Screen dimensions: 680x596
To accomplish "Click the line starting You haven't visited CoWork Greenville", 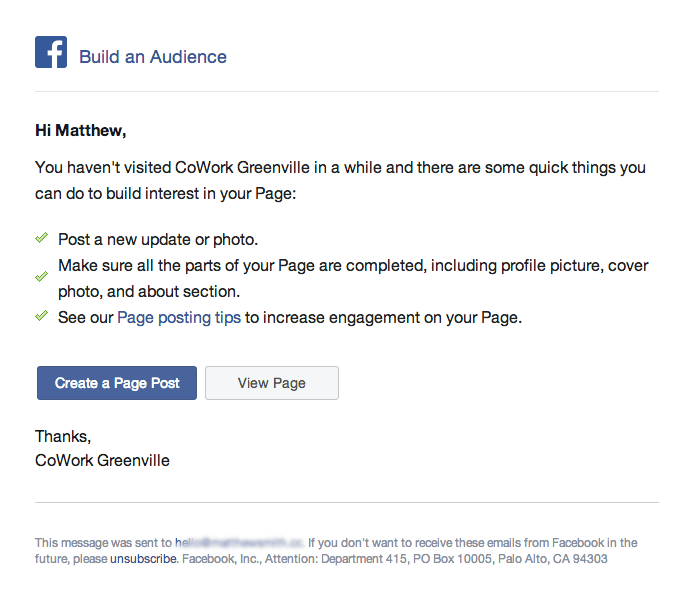I will point(340,167).
